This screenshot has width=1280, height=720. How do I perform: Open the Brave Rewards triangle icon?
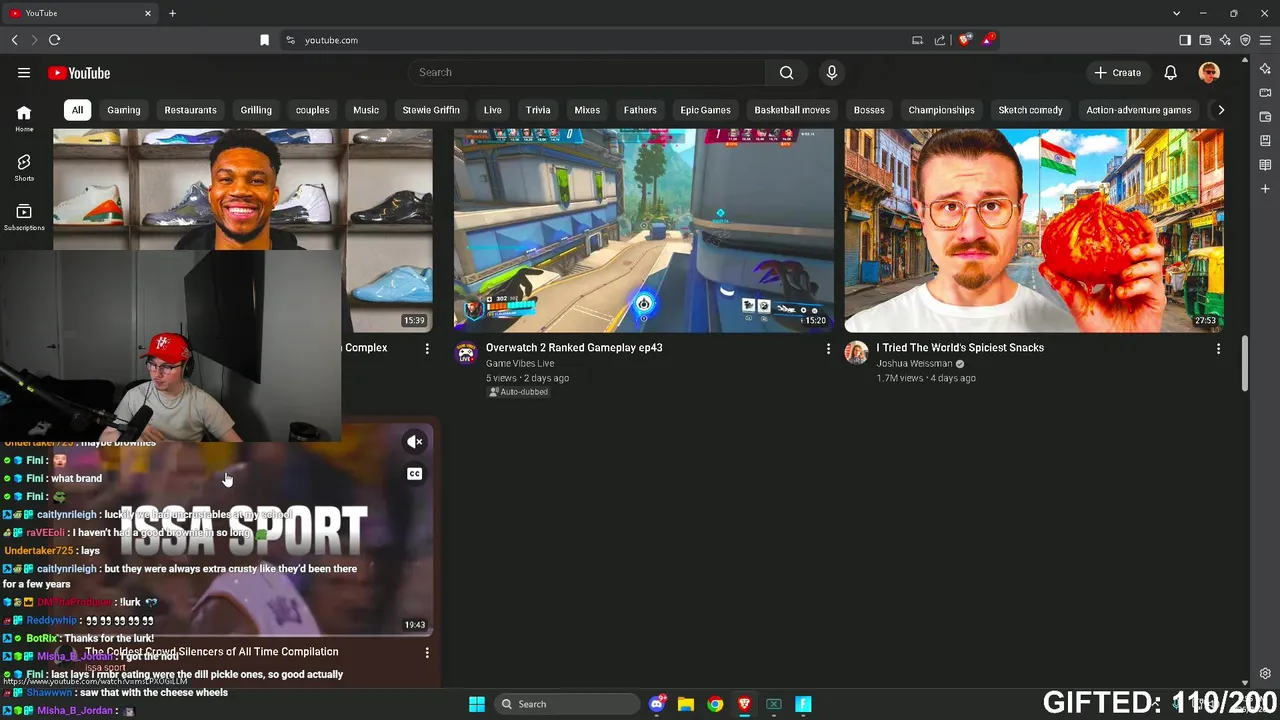pos(988,40)
